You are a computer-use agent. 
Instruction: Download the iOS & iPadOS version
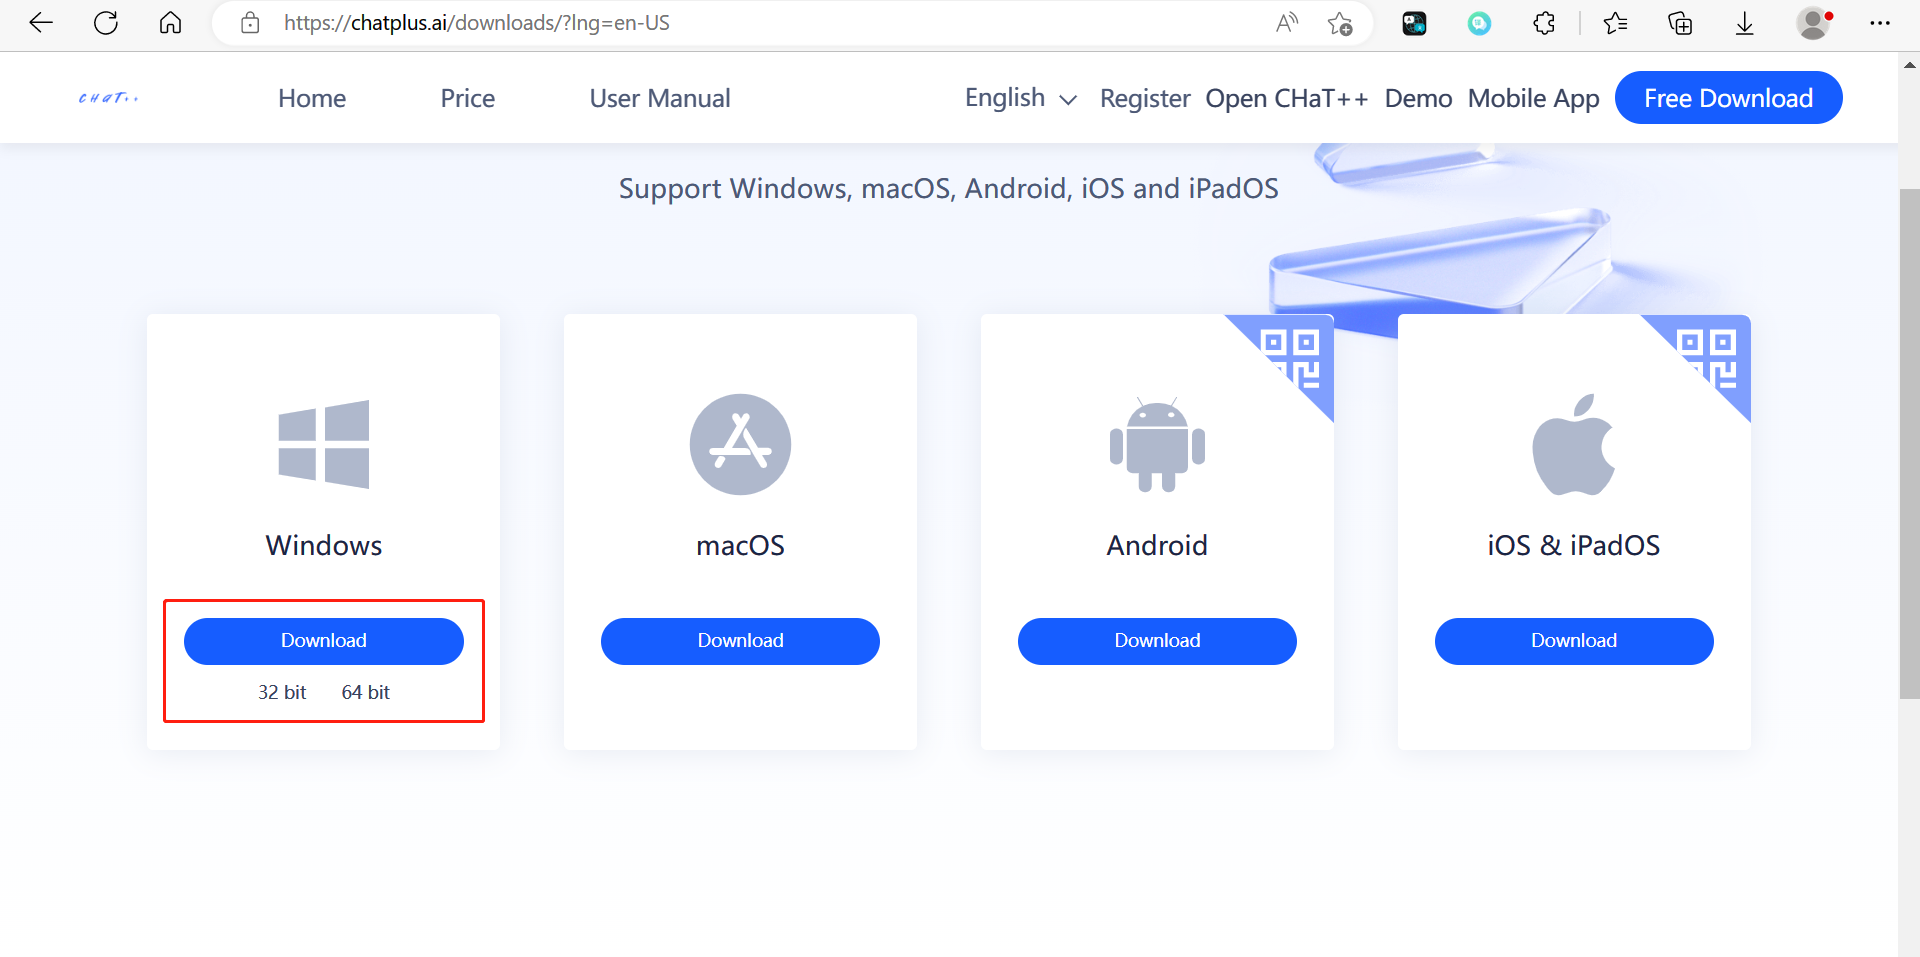[1574, 641]
